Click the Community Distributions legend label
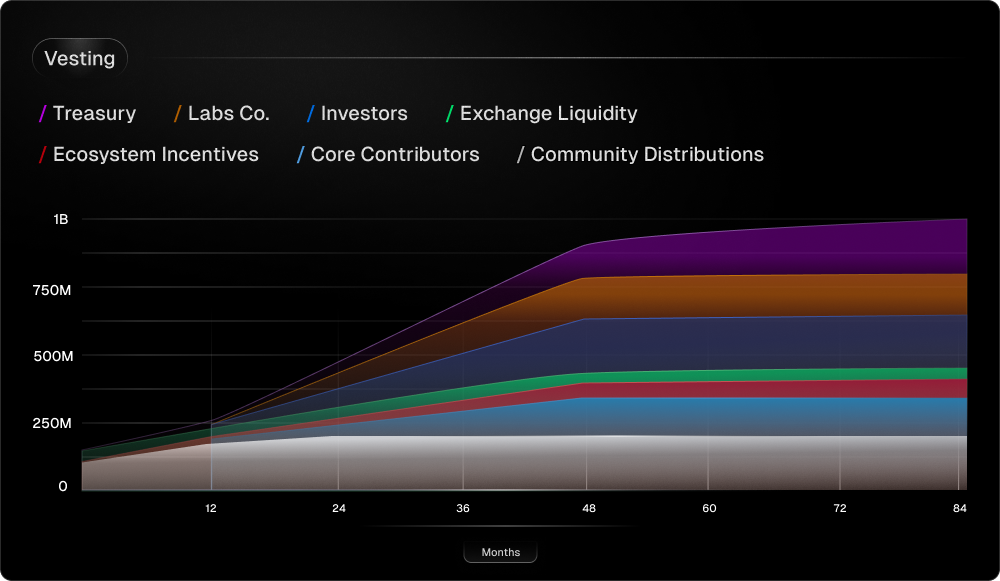This screenshot has width=1000, height=581. [x=640, y=155]
